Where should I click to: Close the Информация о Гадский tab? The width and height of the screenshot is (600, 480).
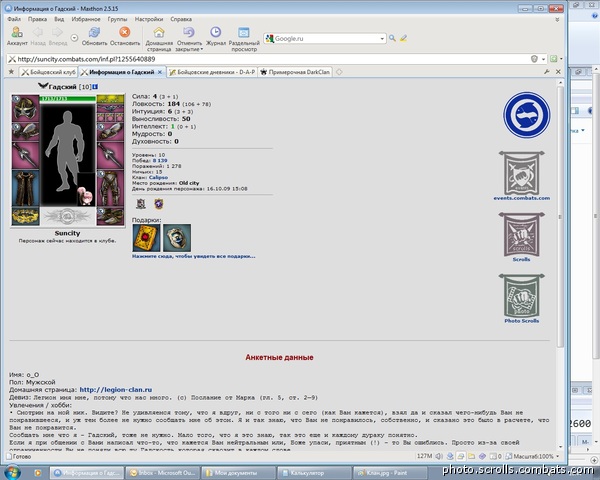tap(160, 72)
